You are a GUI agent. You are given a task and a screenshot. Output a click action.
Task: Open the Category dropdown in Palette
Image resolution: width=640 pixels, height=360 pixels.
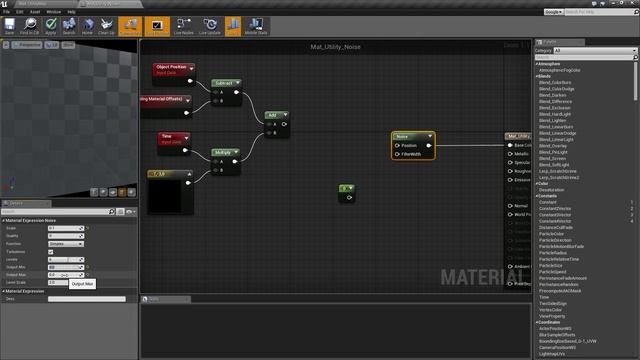click(x=595, y=51)
